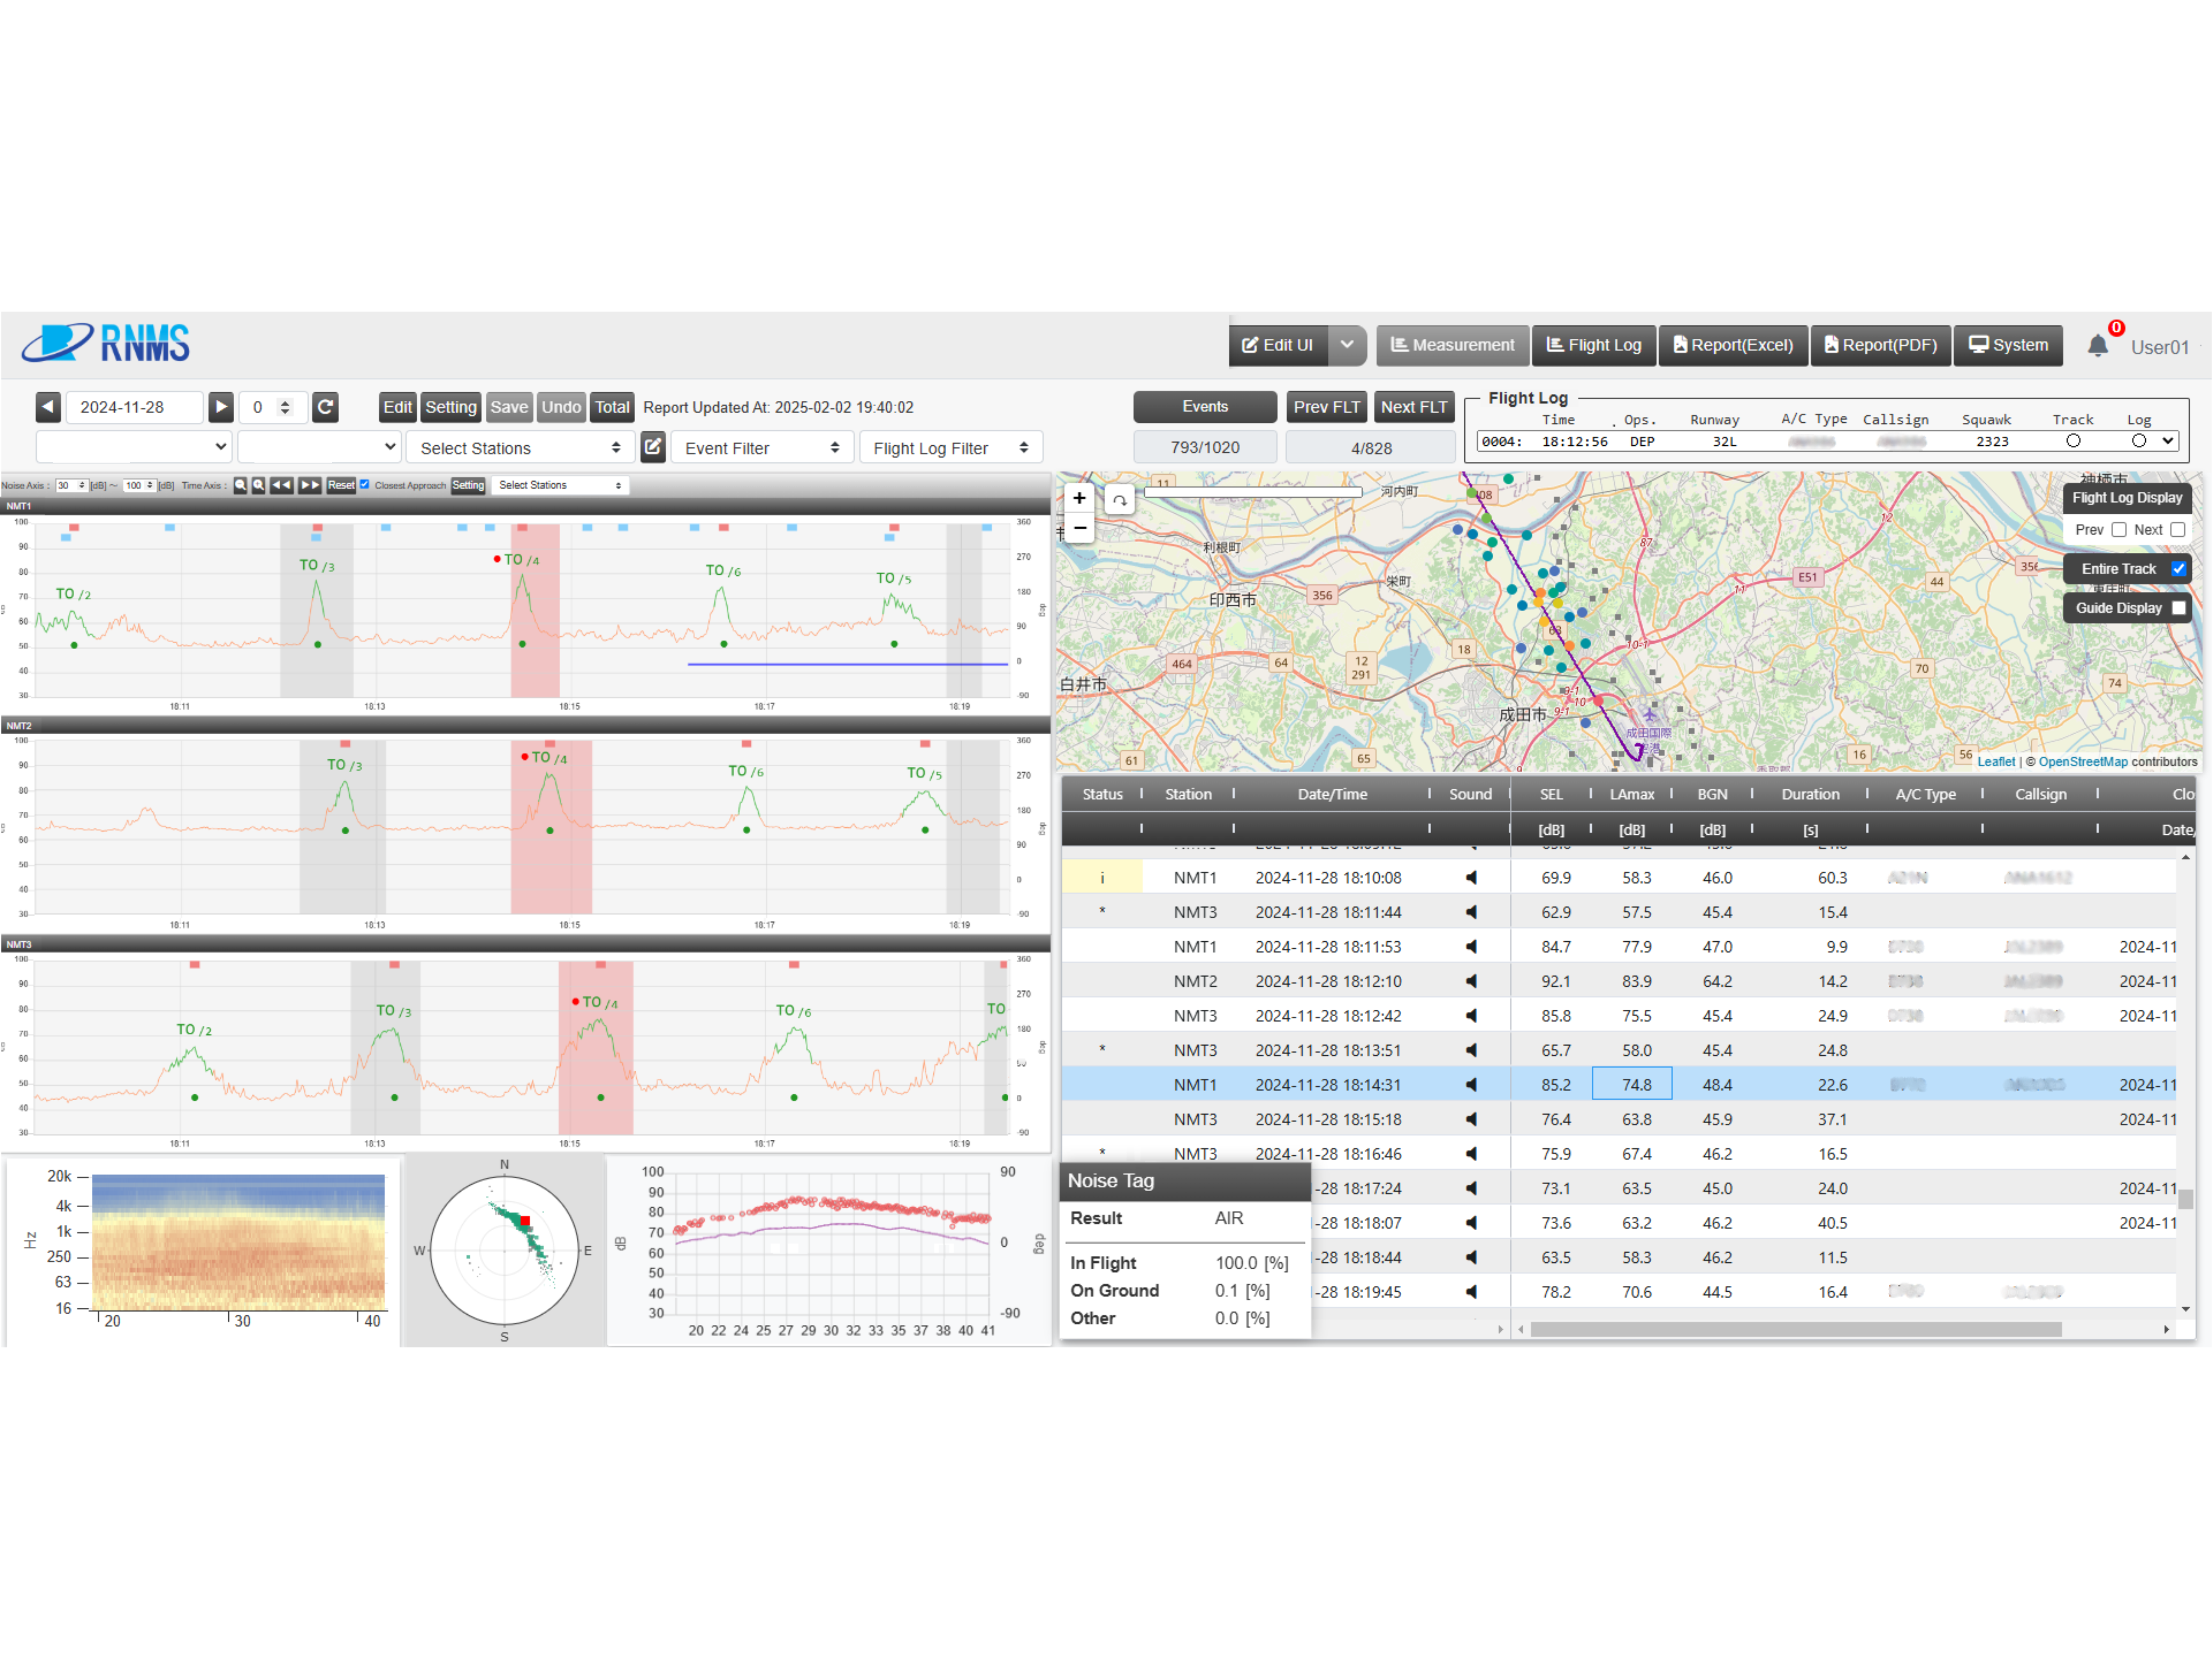Click the counter stepper next to the date
Screen dimensions: 2212x1660
[x=285, y=407]
